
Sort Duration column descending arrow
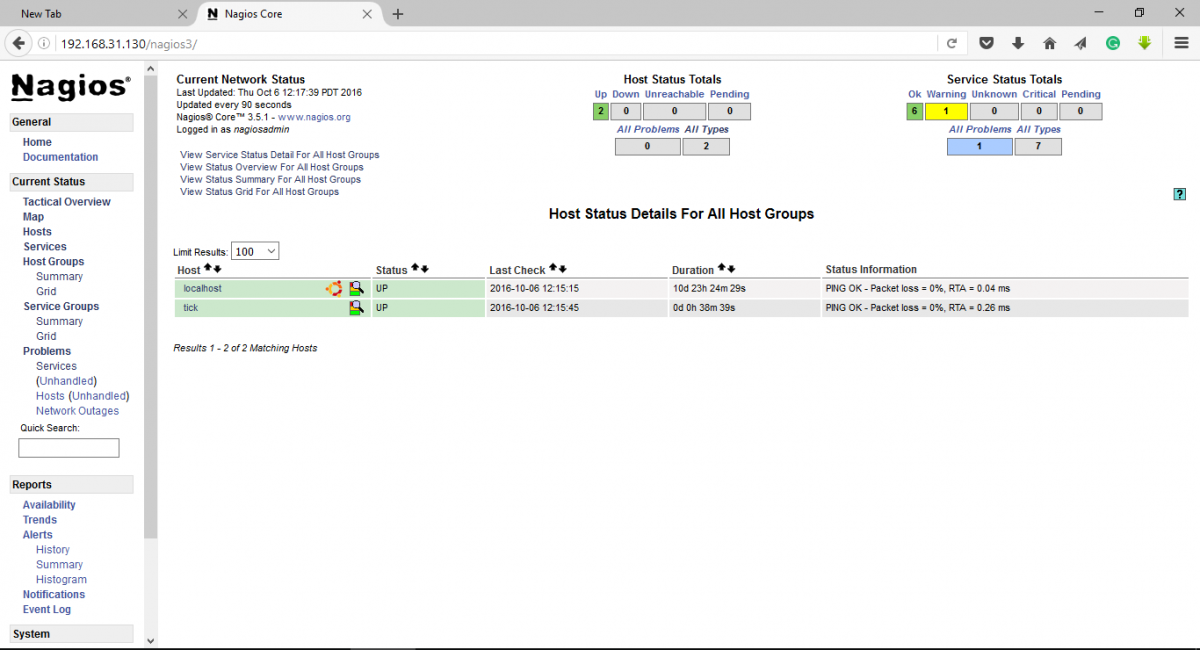pyautogui.click(x=731, y=269)
